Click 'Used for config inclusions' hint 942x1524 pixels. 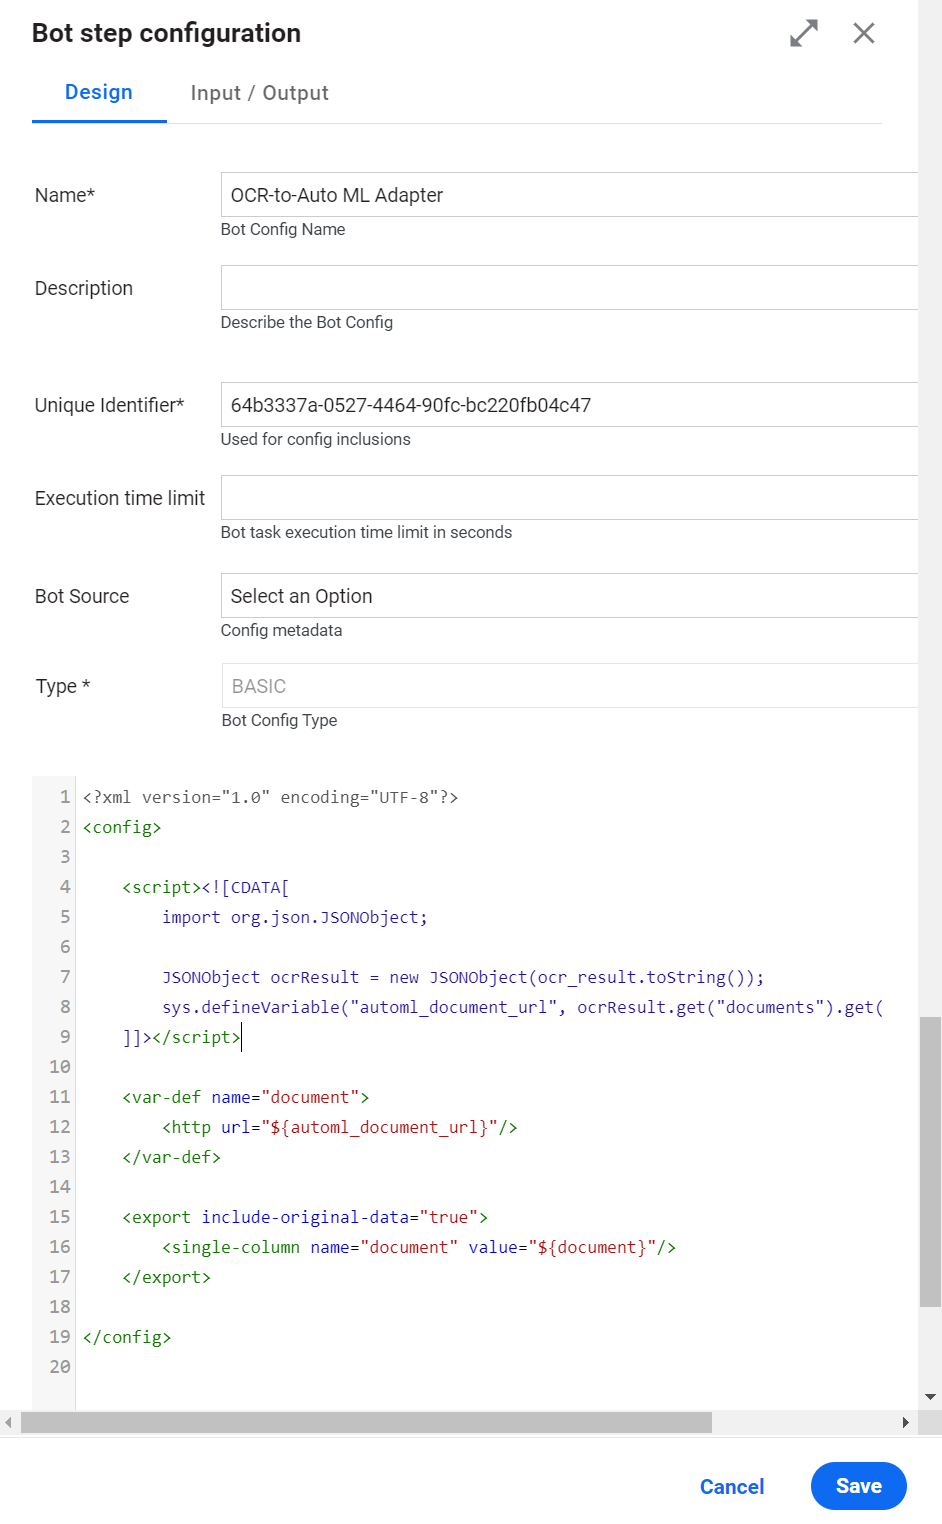pos(316,439)
